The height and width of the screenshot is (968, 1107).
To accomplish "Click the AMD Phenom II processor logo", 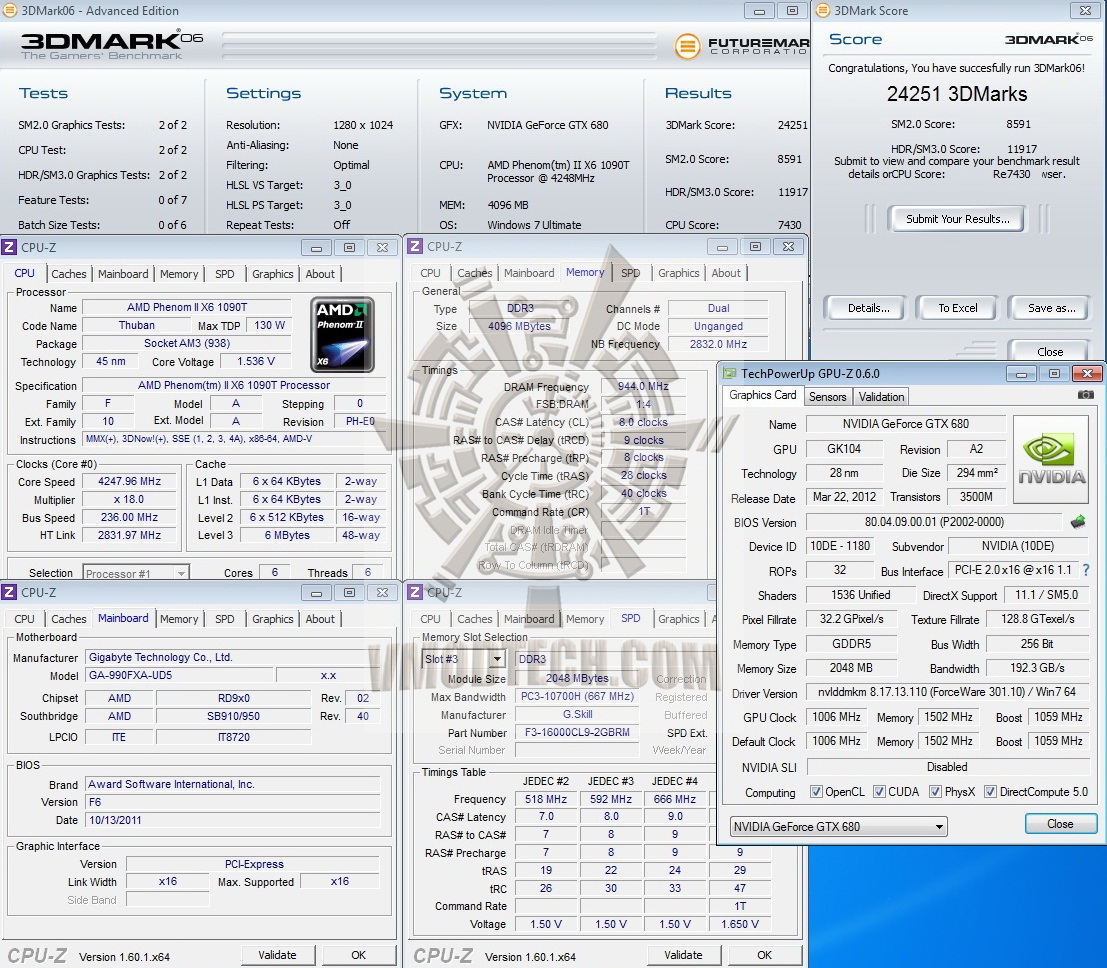I will [342, 334].
